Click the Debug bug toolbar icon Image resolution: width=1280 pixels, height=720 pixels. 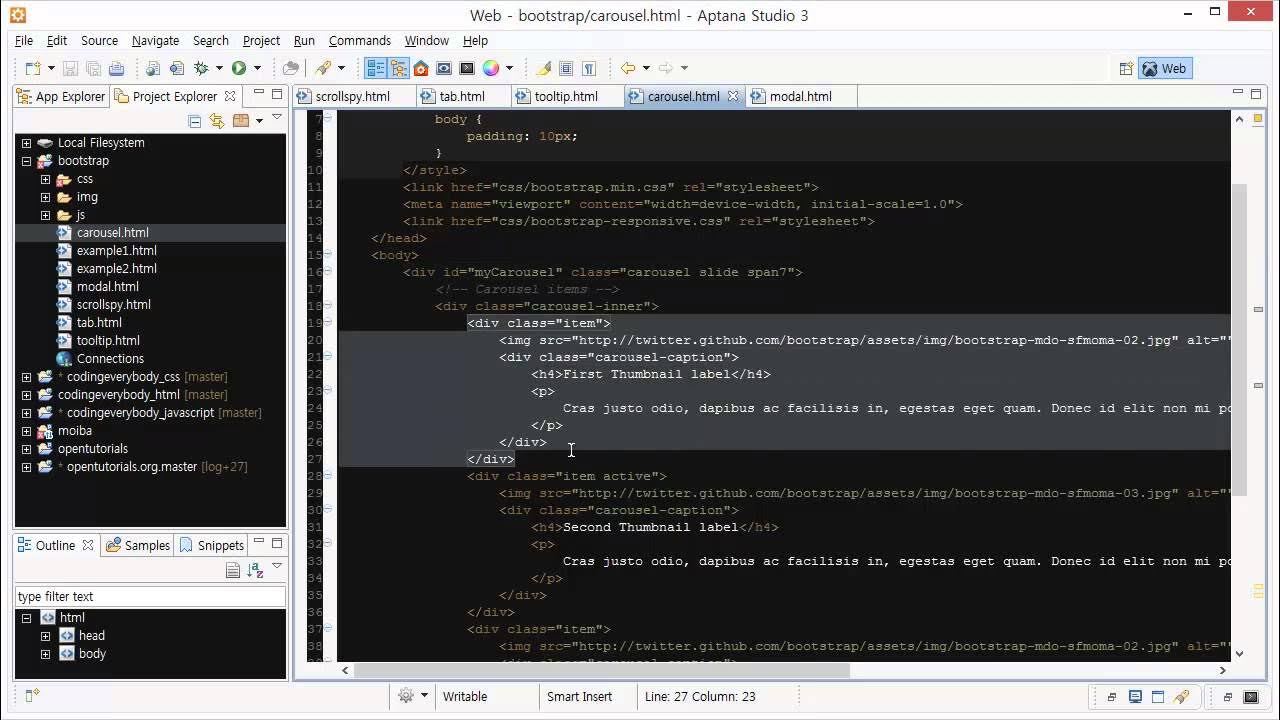coord(200,68)
